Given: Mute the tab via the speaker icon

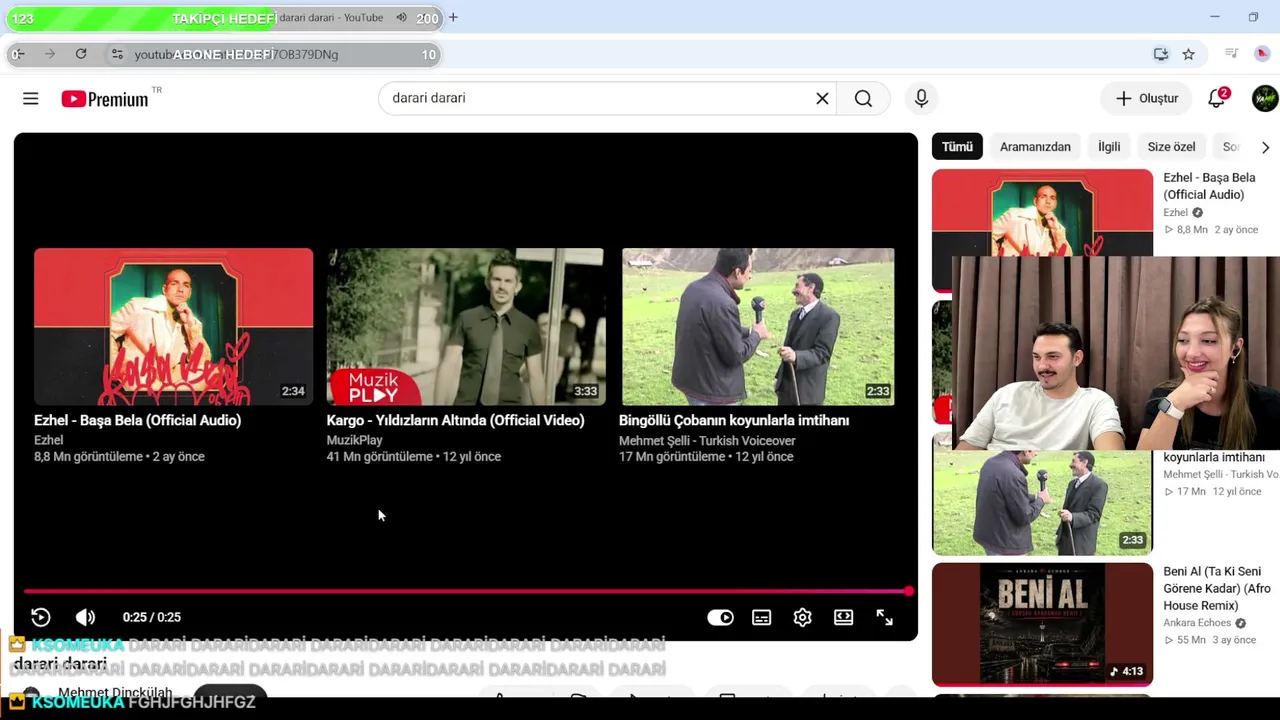Looking at the screenshot, I should coord(401,17).
